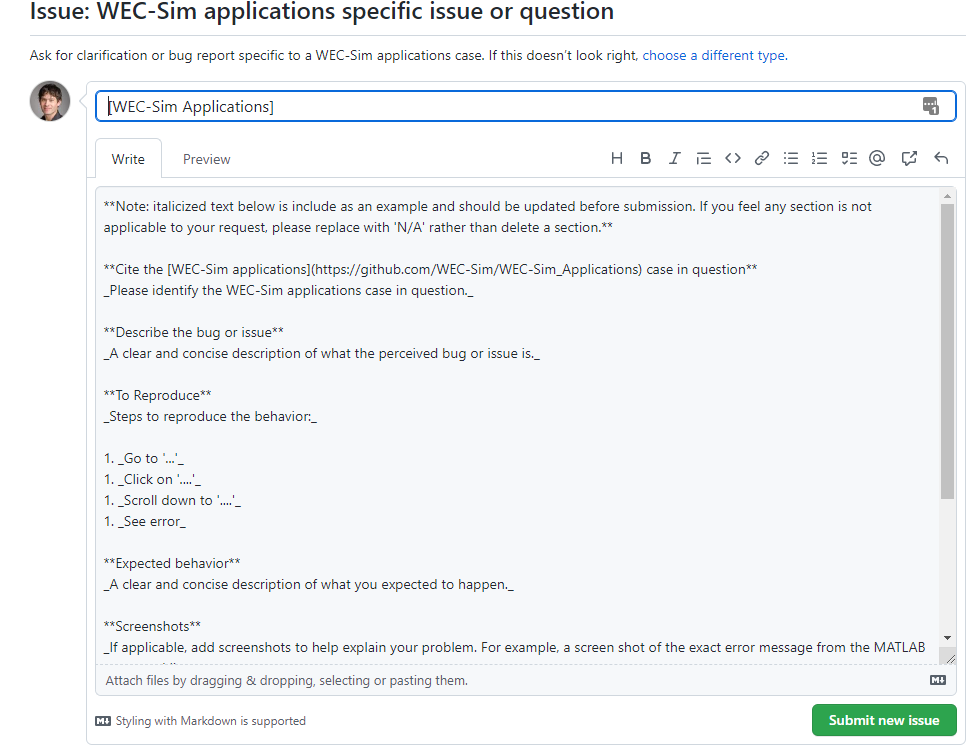Screen dimensions: 977x750
Task: Click the markdown icon in the title field
Action: coord(932,105)
